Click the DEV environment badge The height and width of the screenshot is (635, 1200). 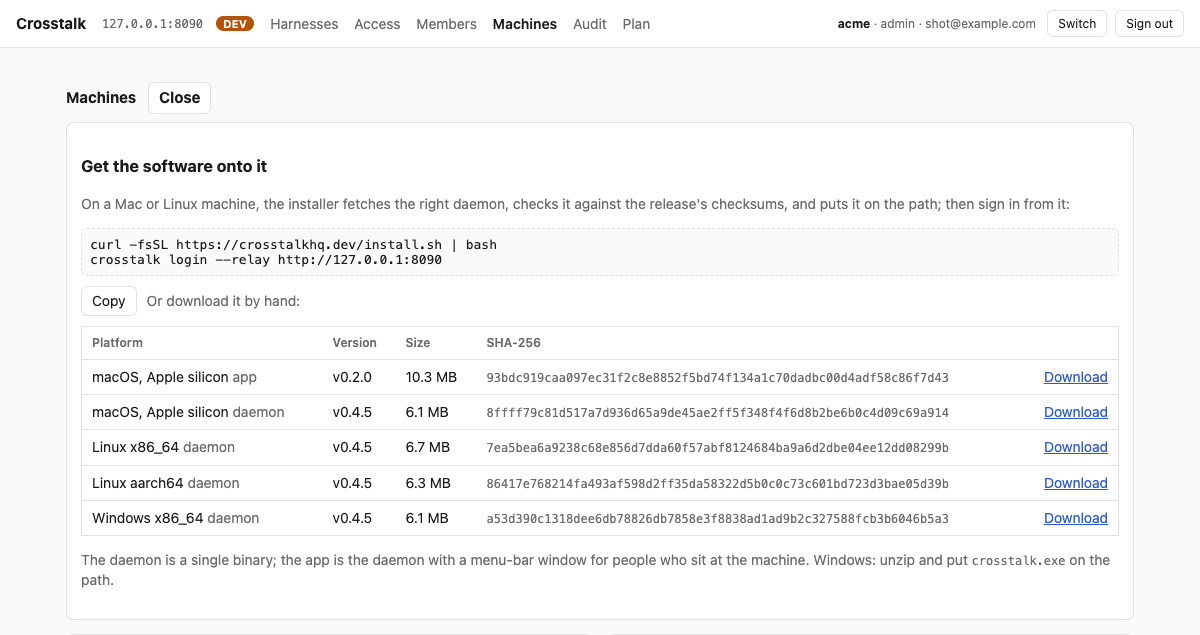(235, 24)
